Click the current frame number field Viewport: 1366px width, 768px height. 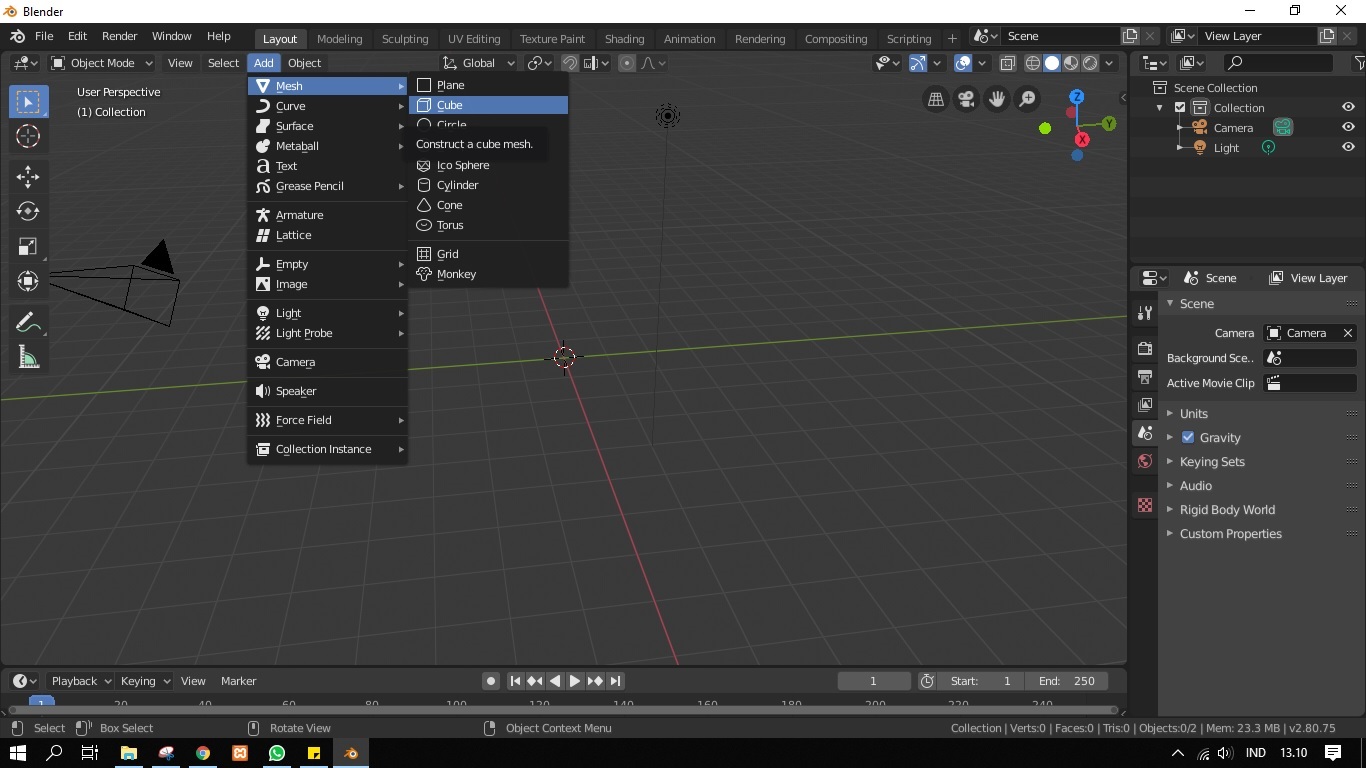pos(874,681)
